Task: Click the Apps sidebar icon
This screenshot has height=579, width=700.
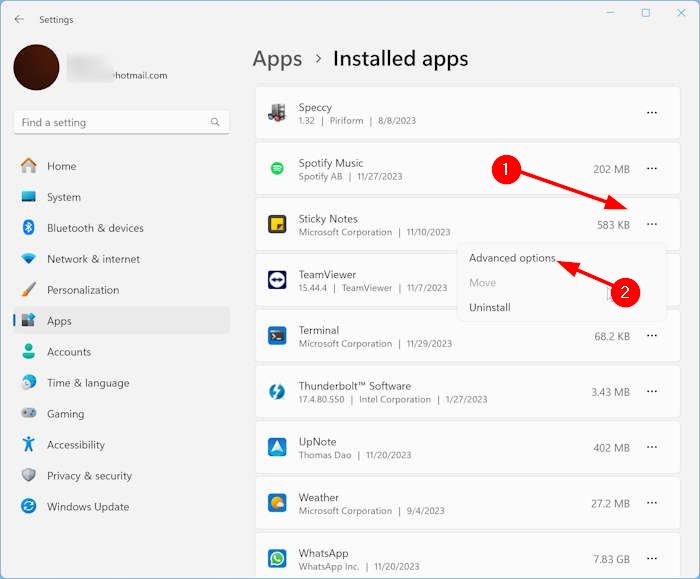Action: (29, 320)
